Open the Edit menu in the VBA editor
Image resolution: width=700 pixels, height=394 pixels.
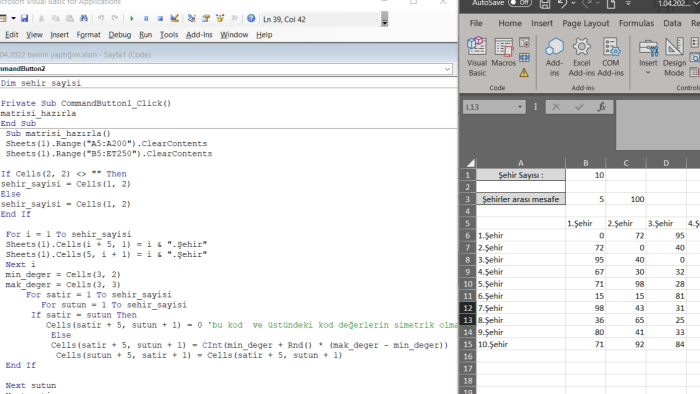pyautogui.click(x=12, y=34)
